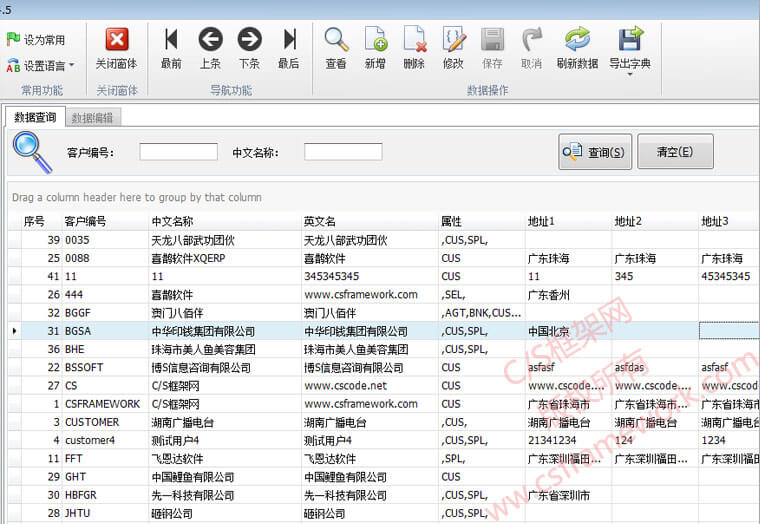Add a new record with 新增
The image size is (760, 524).
pyautogui.click(x=375, y=40)
